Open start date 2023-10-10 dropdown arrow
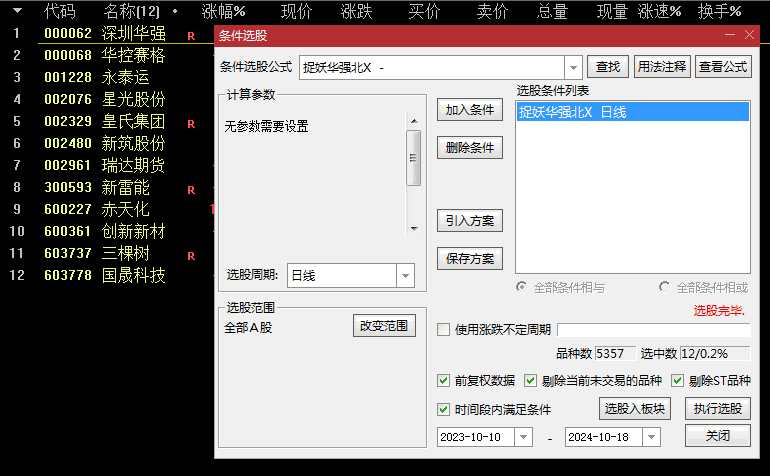 523,437
